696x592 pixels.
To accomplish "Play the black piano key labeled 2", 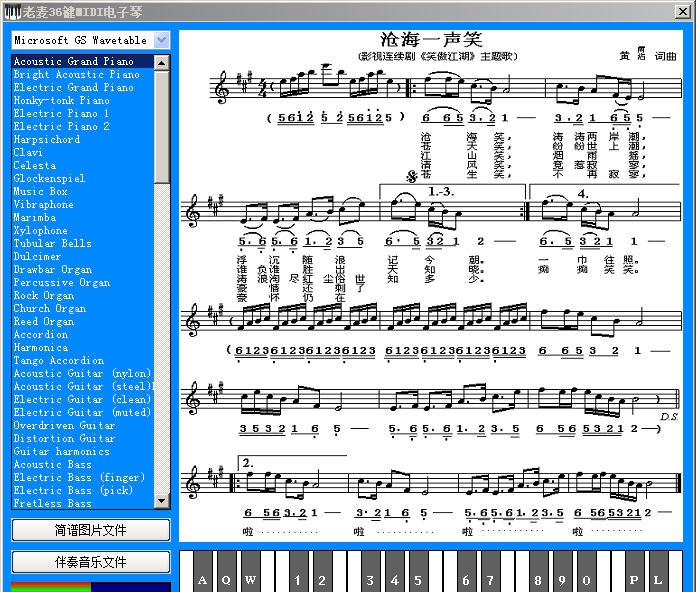I will [x=322, y=571].
